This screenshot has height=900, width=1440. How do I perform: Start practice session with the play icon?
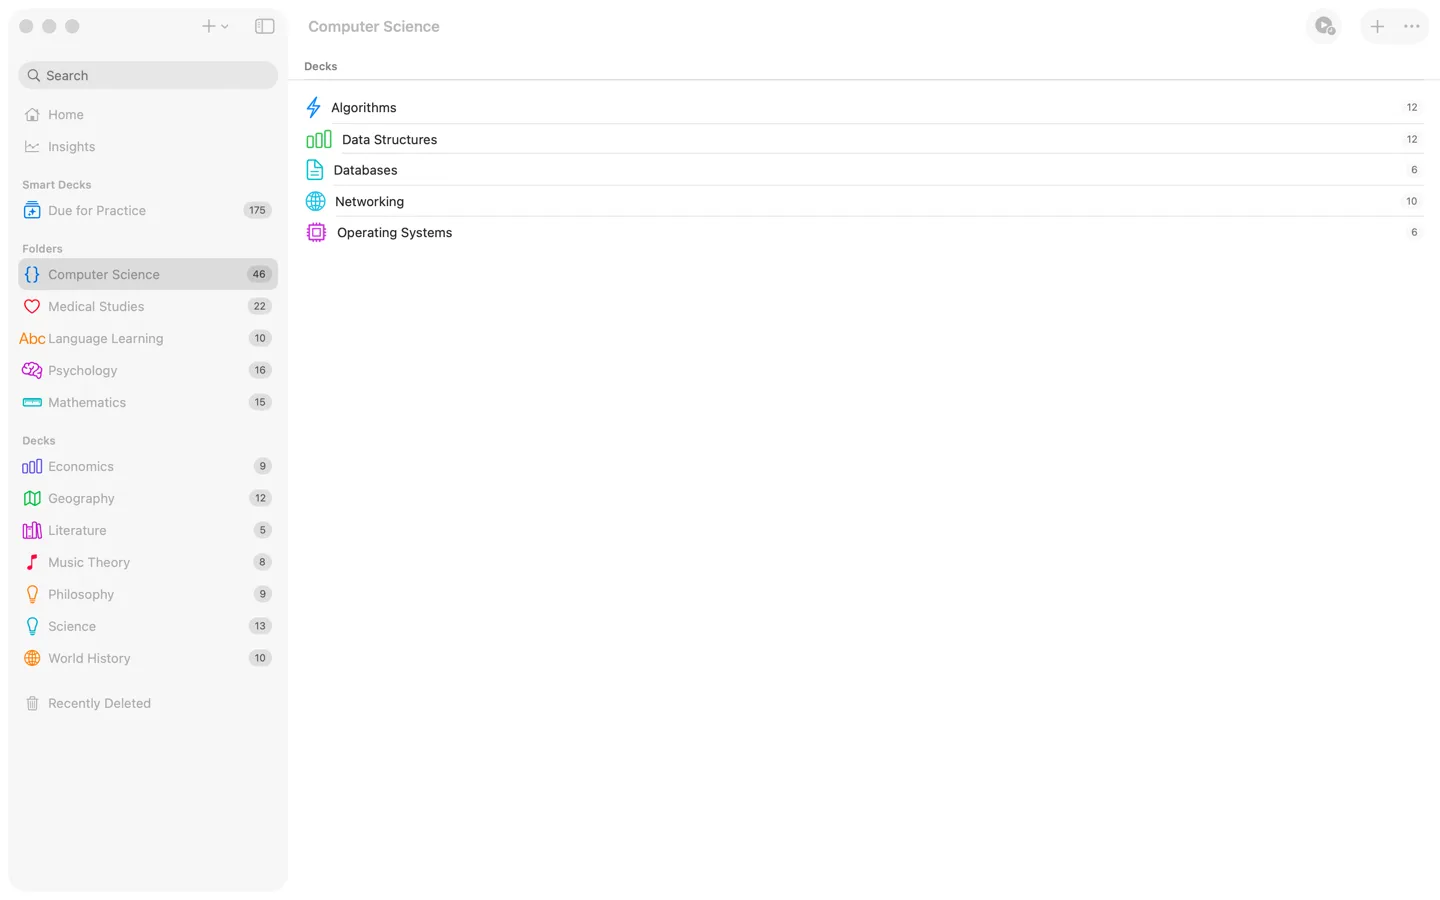[1325, 26]
